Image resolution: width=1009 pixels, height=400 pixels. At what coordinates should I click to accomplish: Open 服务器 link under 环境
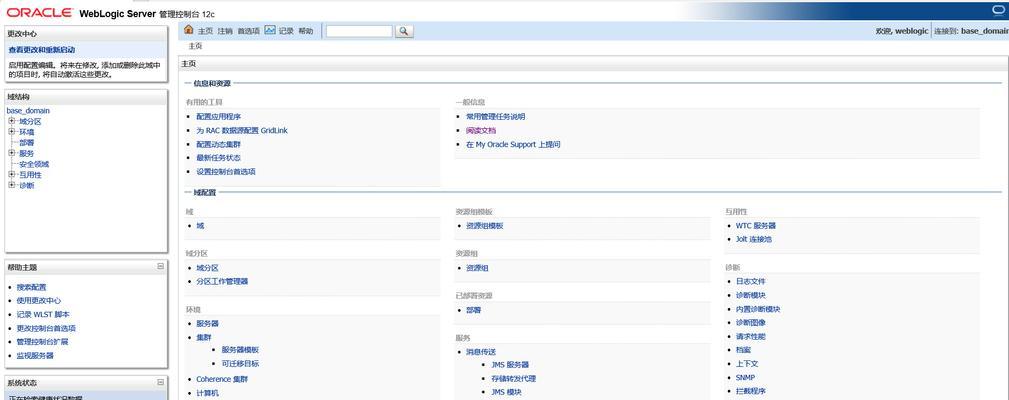click(x=207, y=323)
